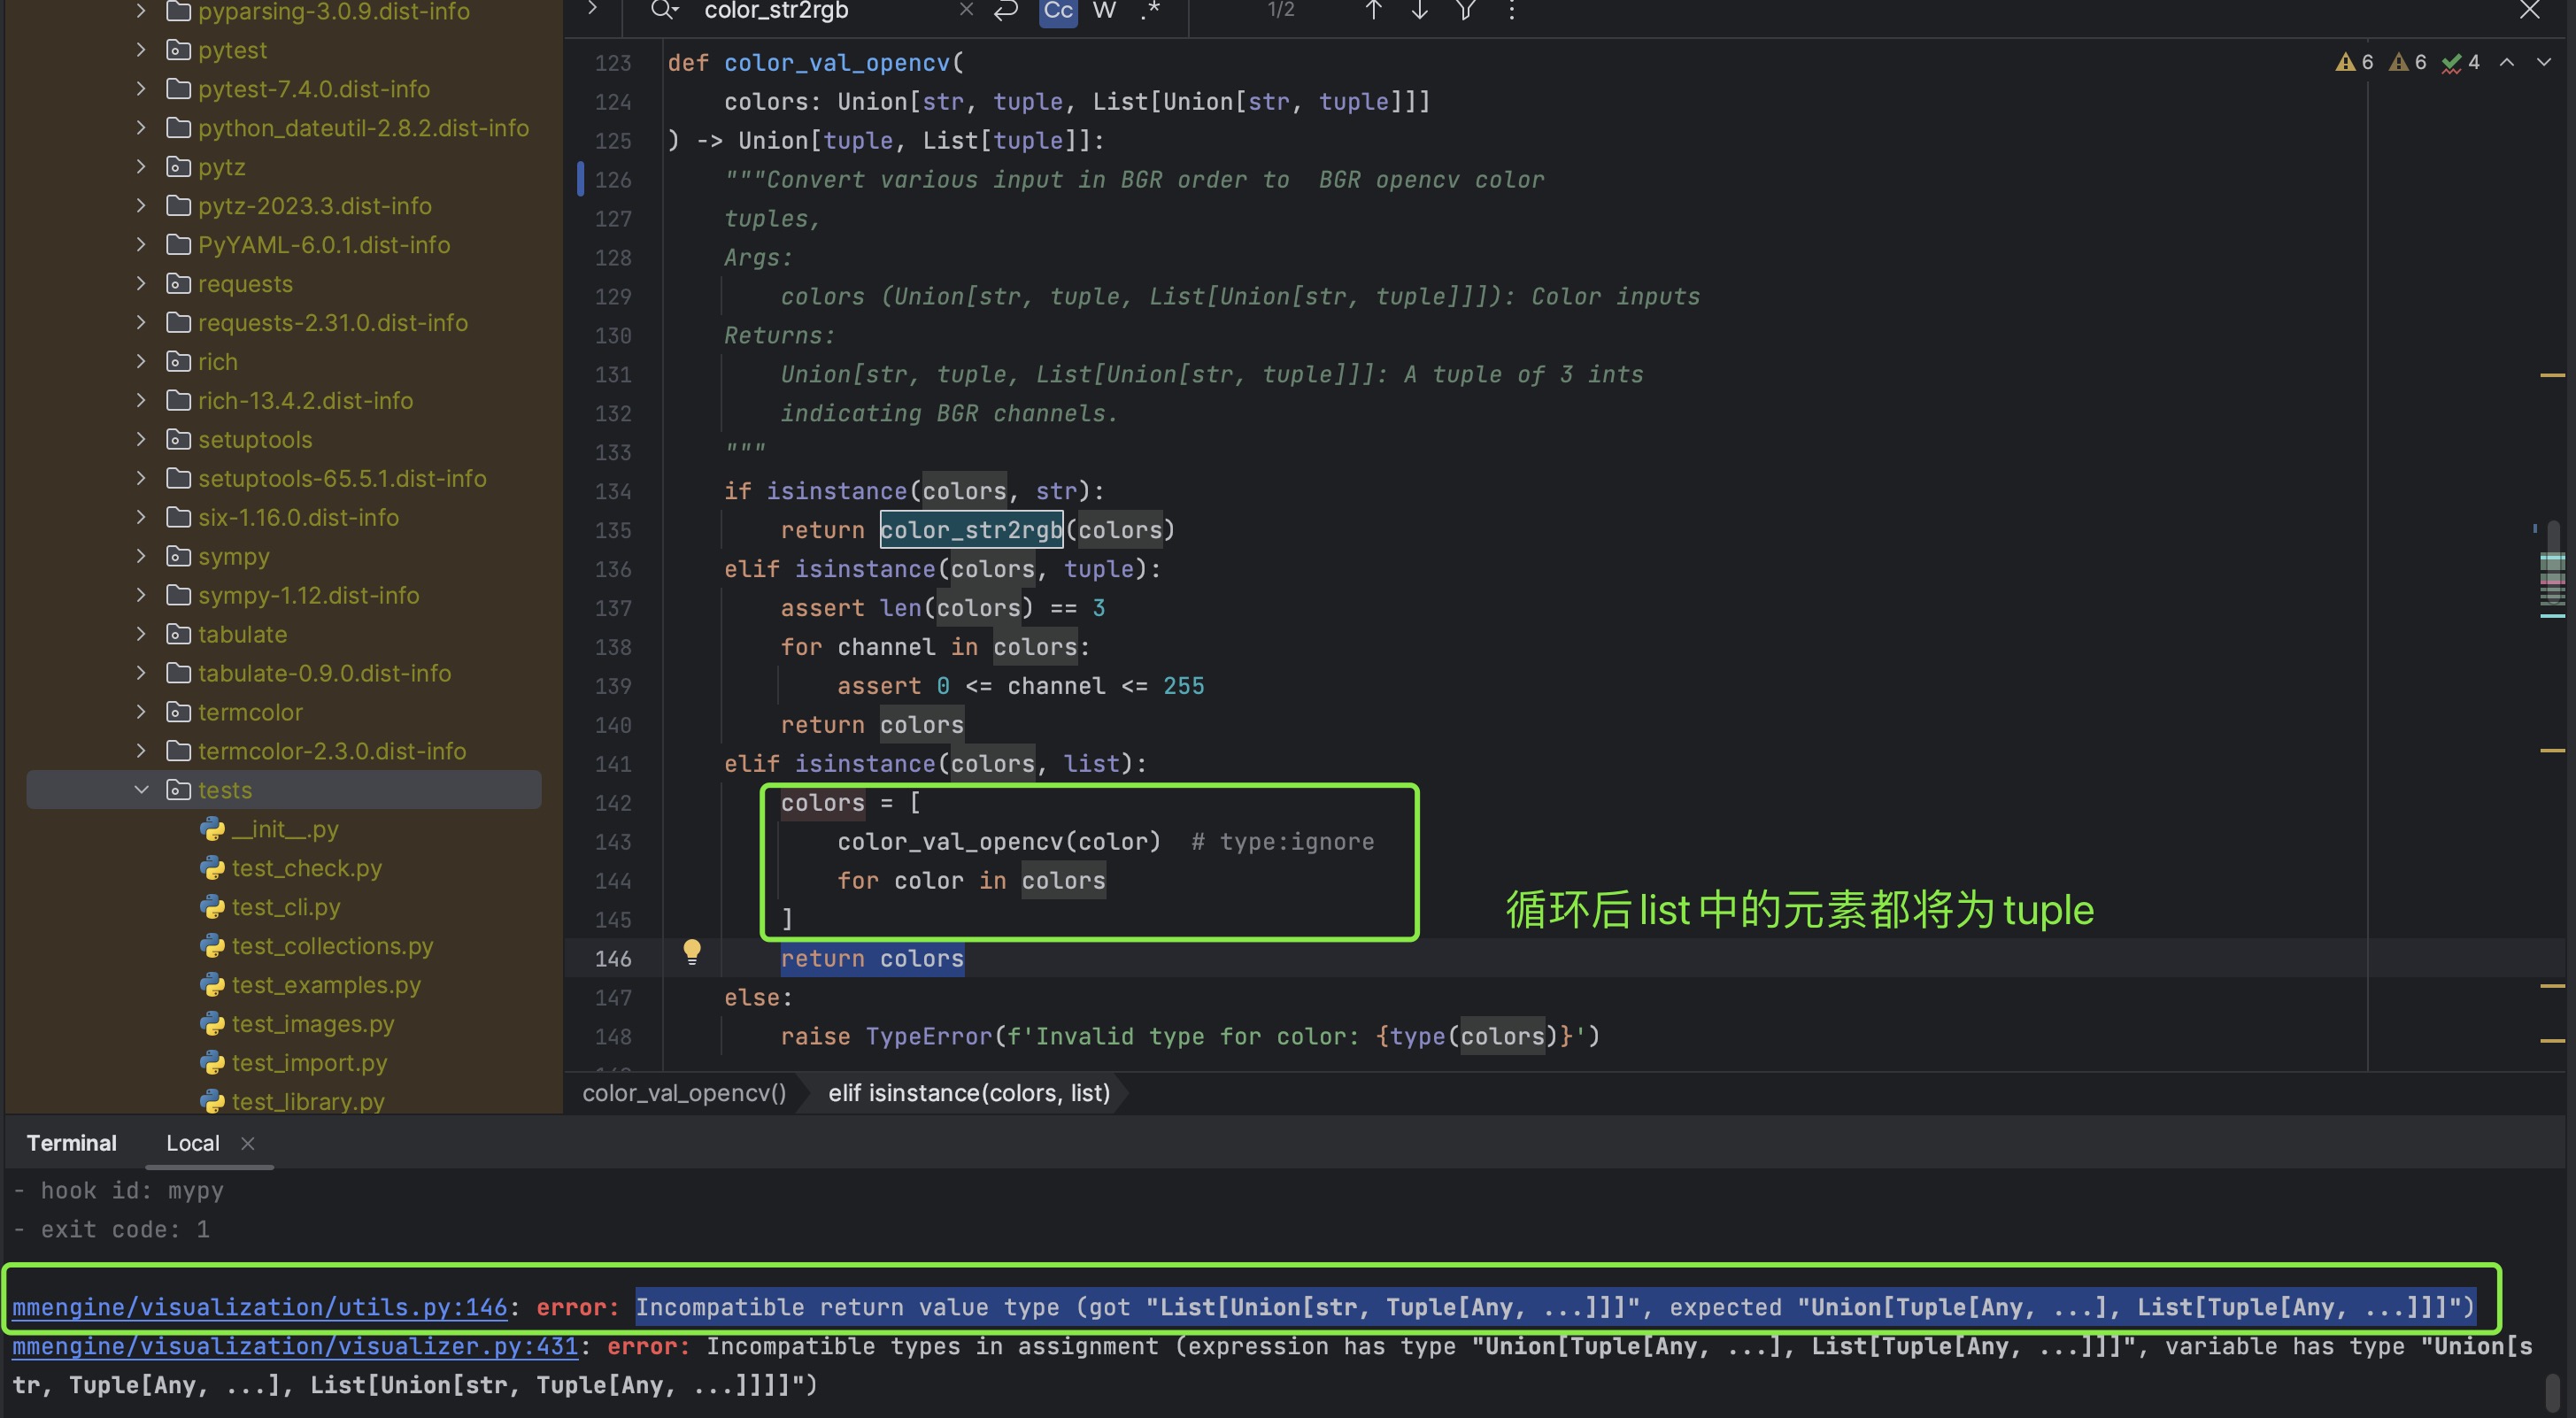Image resolution: width=2576 pixels, height=1418 pixels.
Task: Go to previous search occurrence arrow
Action: pos(1373,10)
